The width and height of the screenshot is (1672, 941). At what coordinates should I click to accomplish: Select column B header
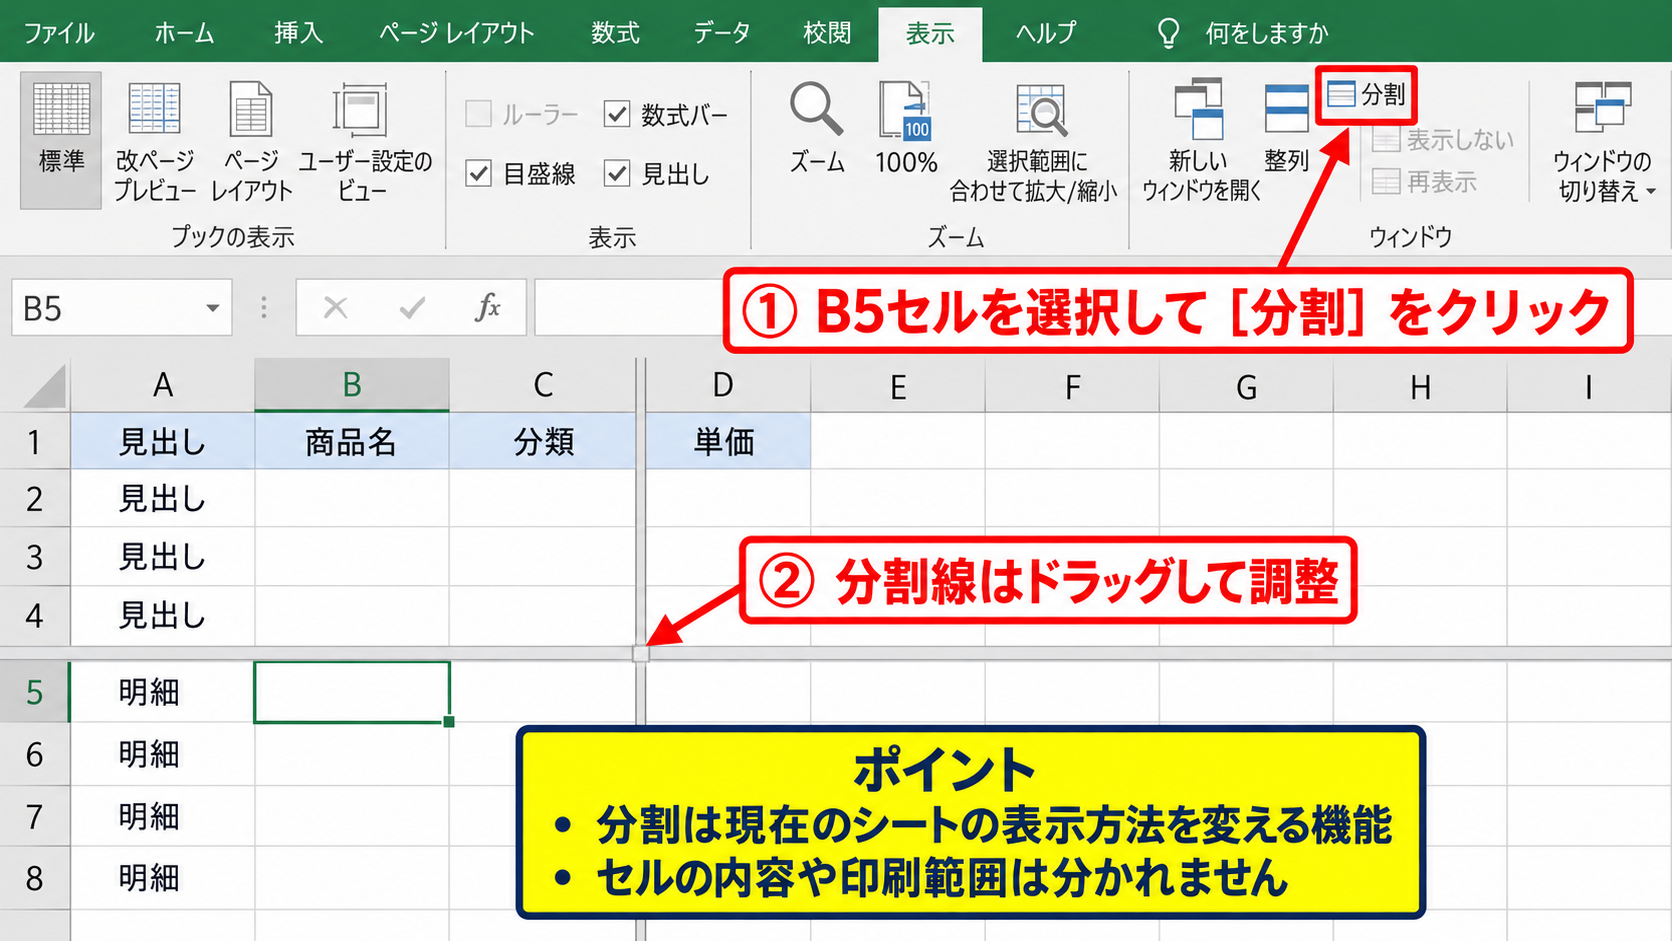coord(352,385)
